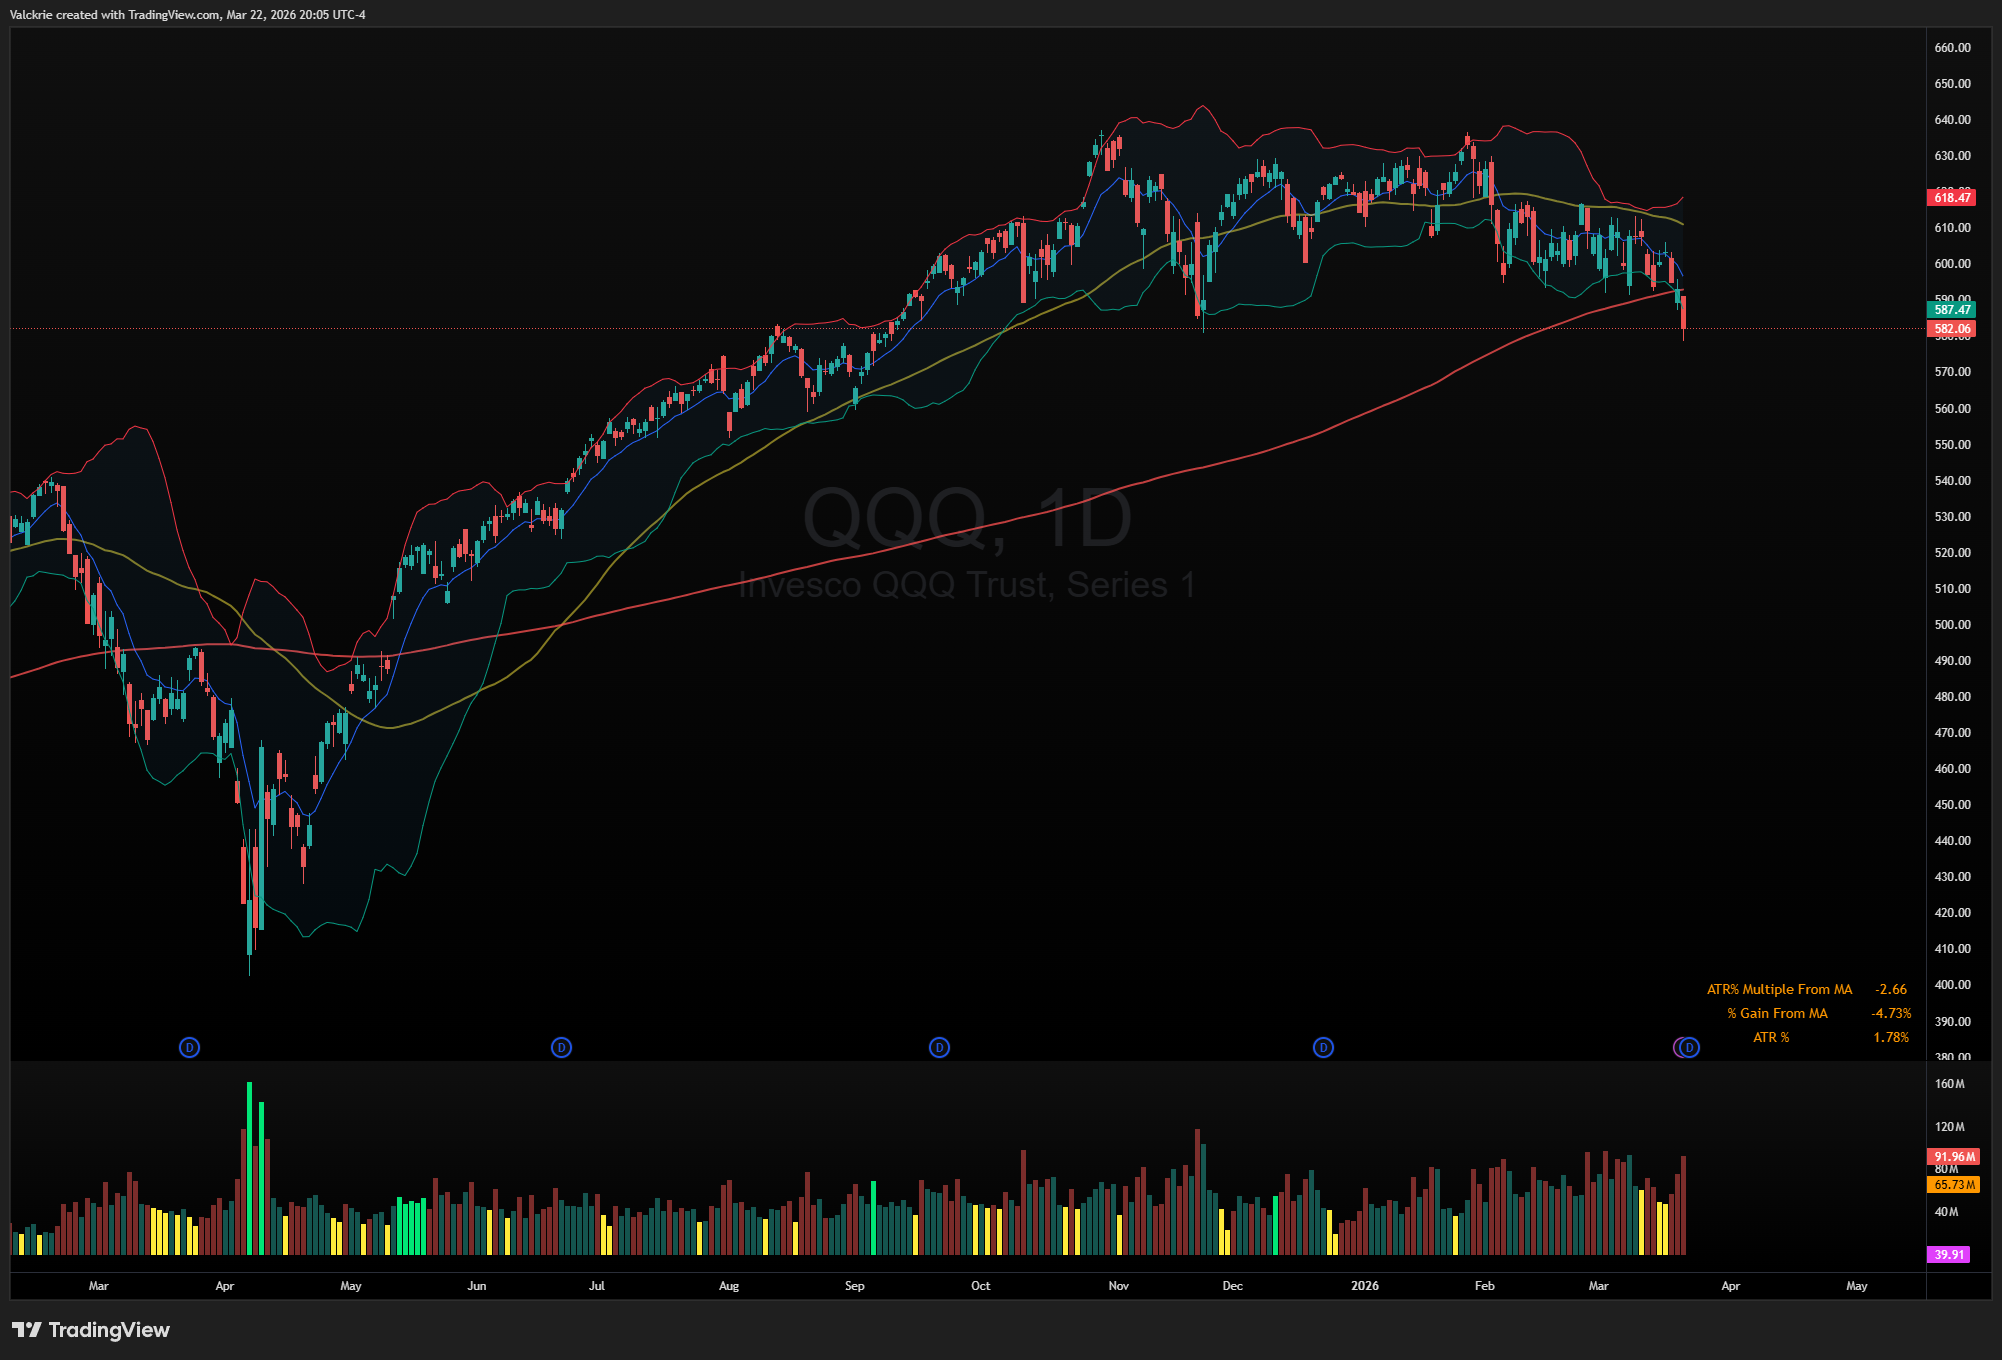Image resolution: width=2002 pixels, height=1360 pixels.
Task: Click the 2026 label on time axis
Action: [x=1364, y=1286]
